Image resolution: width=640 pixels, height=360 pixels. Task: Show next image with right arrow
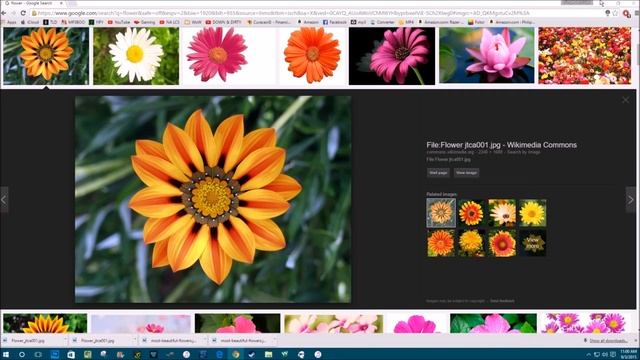631,200
